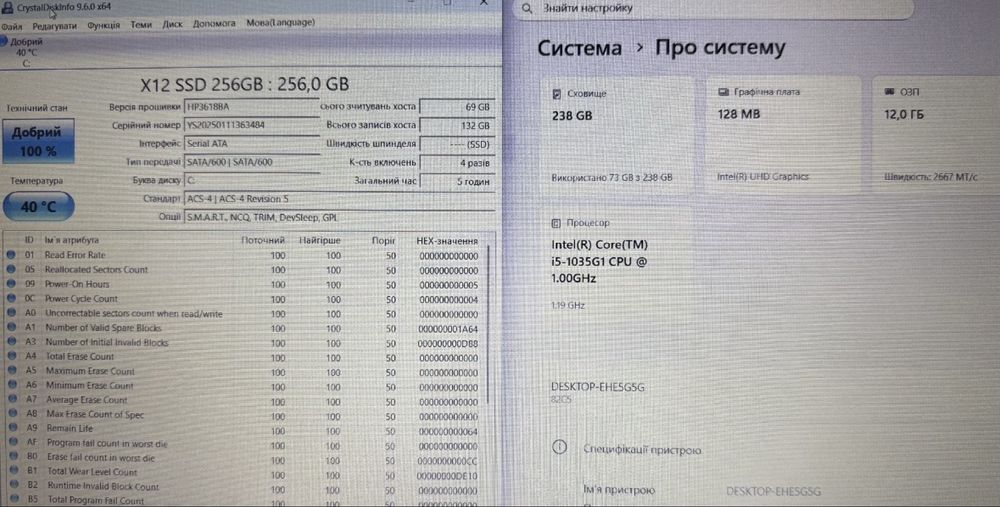Go back to Система breadcrumb in Settings

pos(579,48)
